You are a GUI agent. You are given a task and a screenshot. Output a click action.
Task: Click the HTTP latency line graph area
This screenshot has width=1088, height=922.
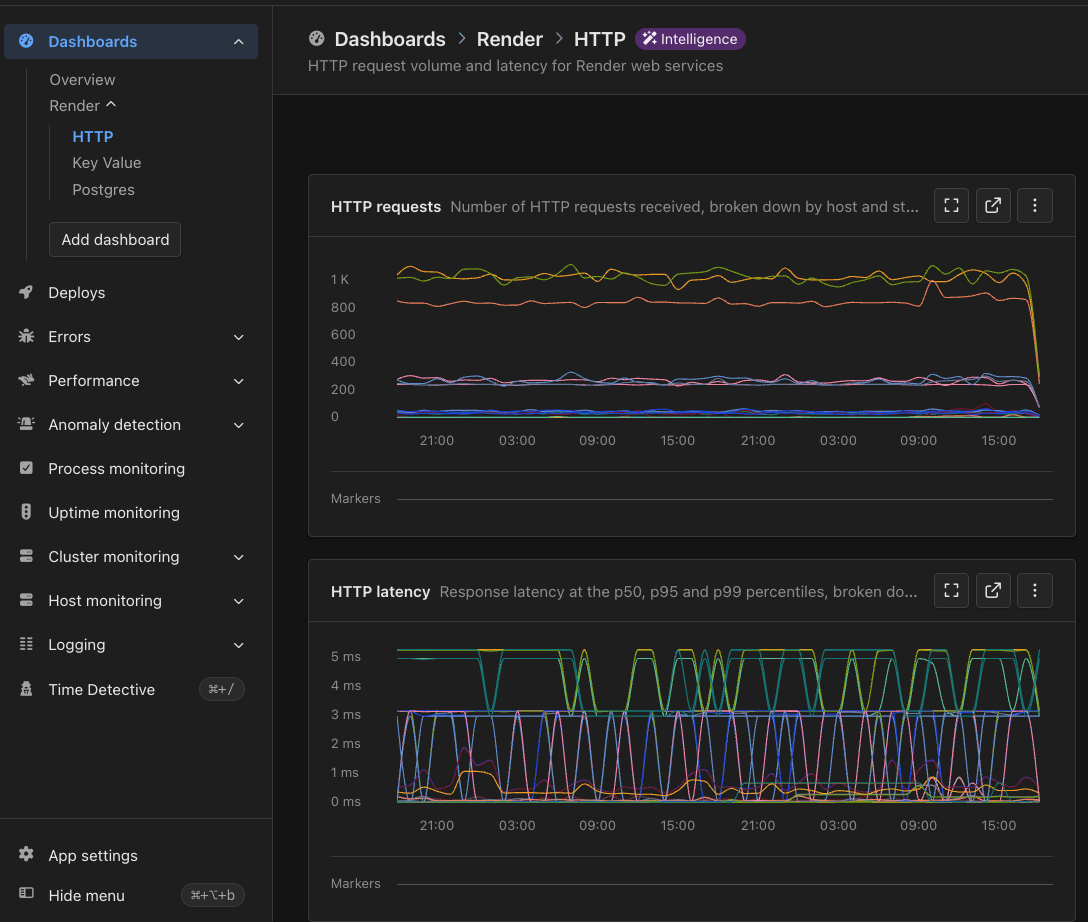(x=718, y=726)
